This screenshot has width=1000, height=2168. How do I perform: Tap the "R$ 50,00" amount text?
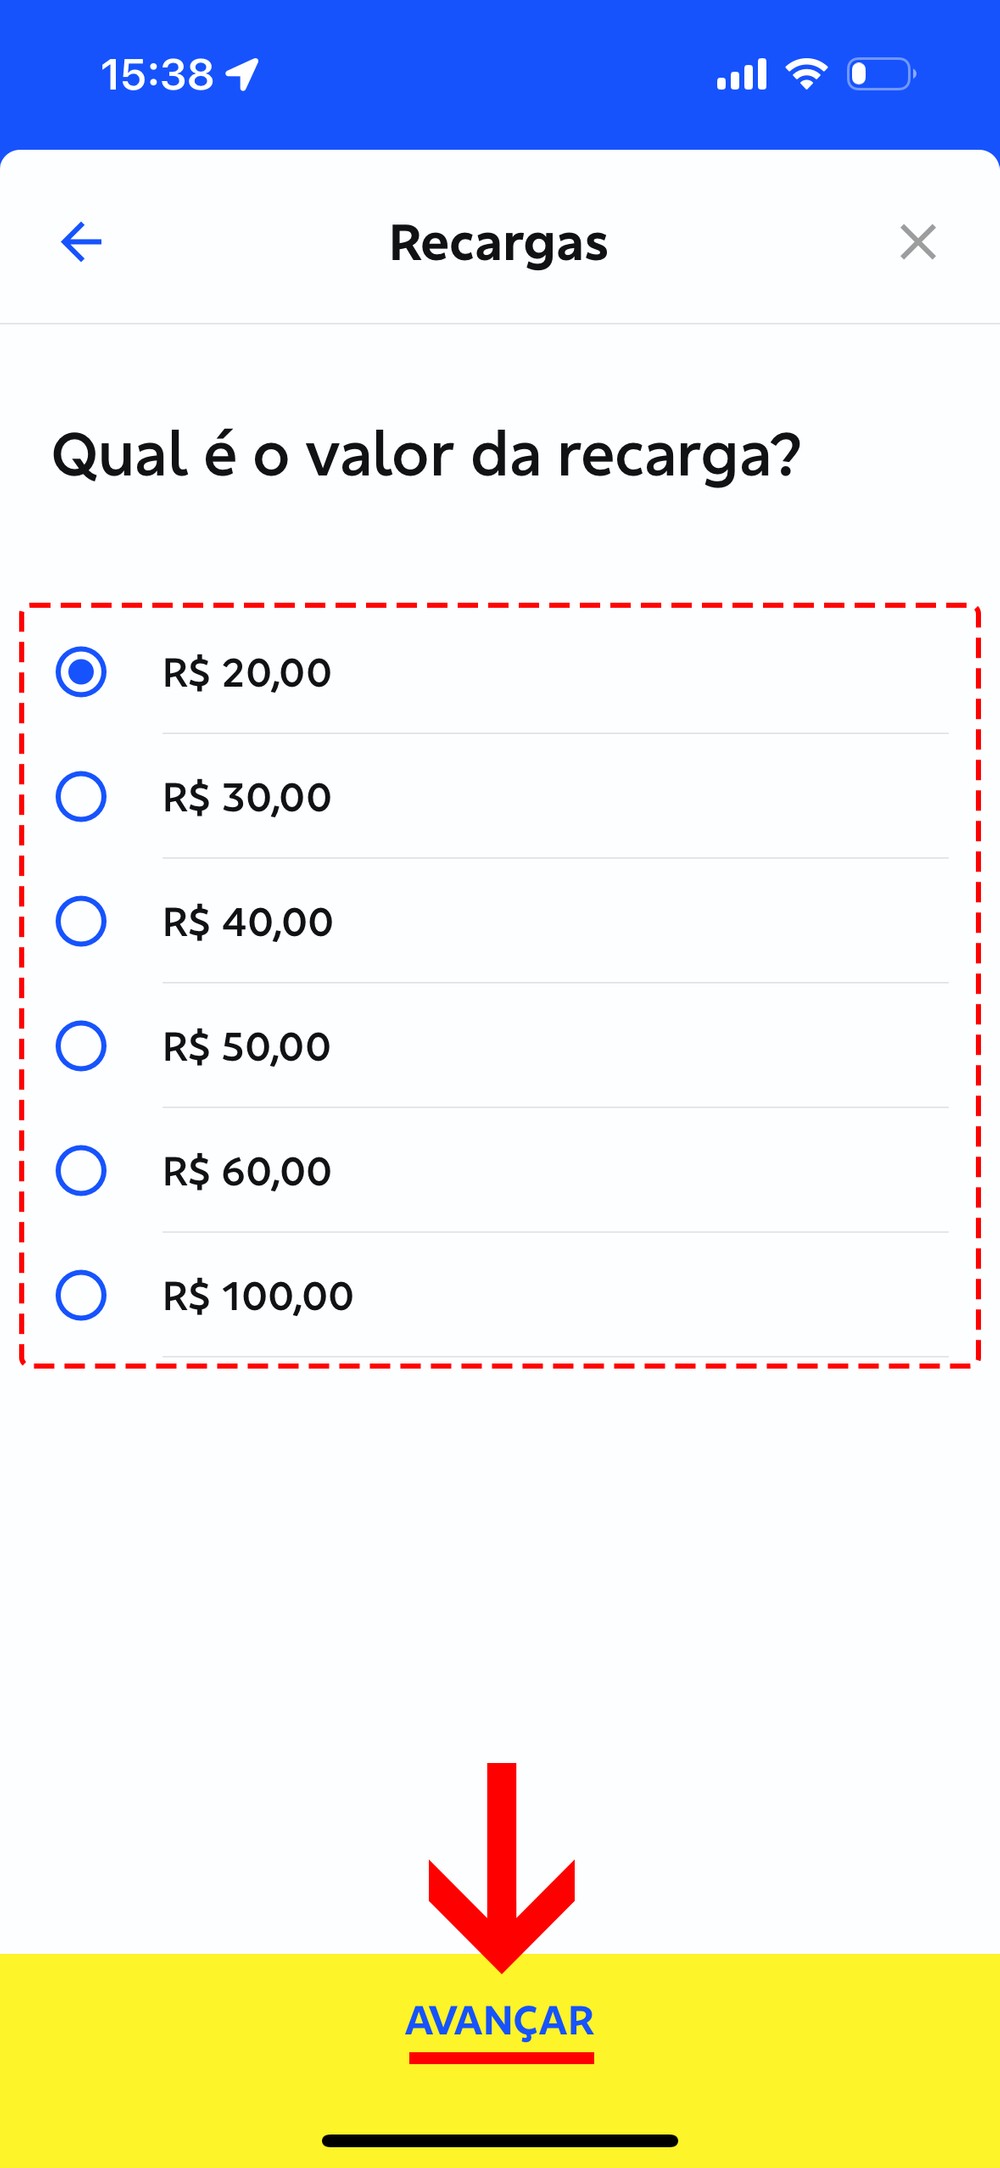(247, 1047)
